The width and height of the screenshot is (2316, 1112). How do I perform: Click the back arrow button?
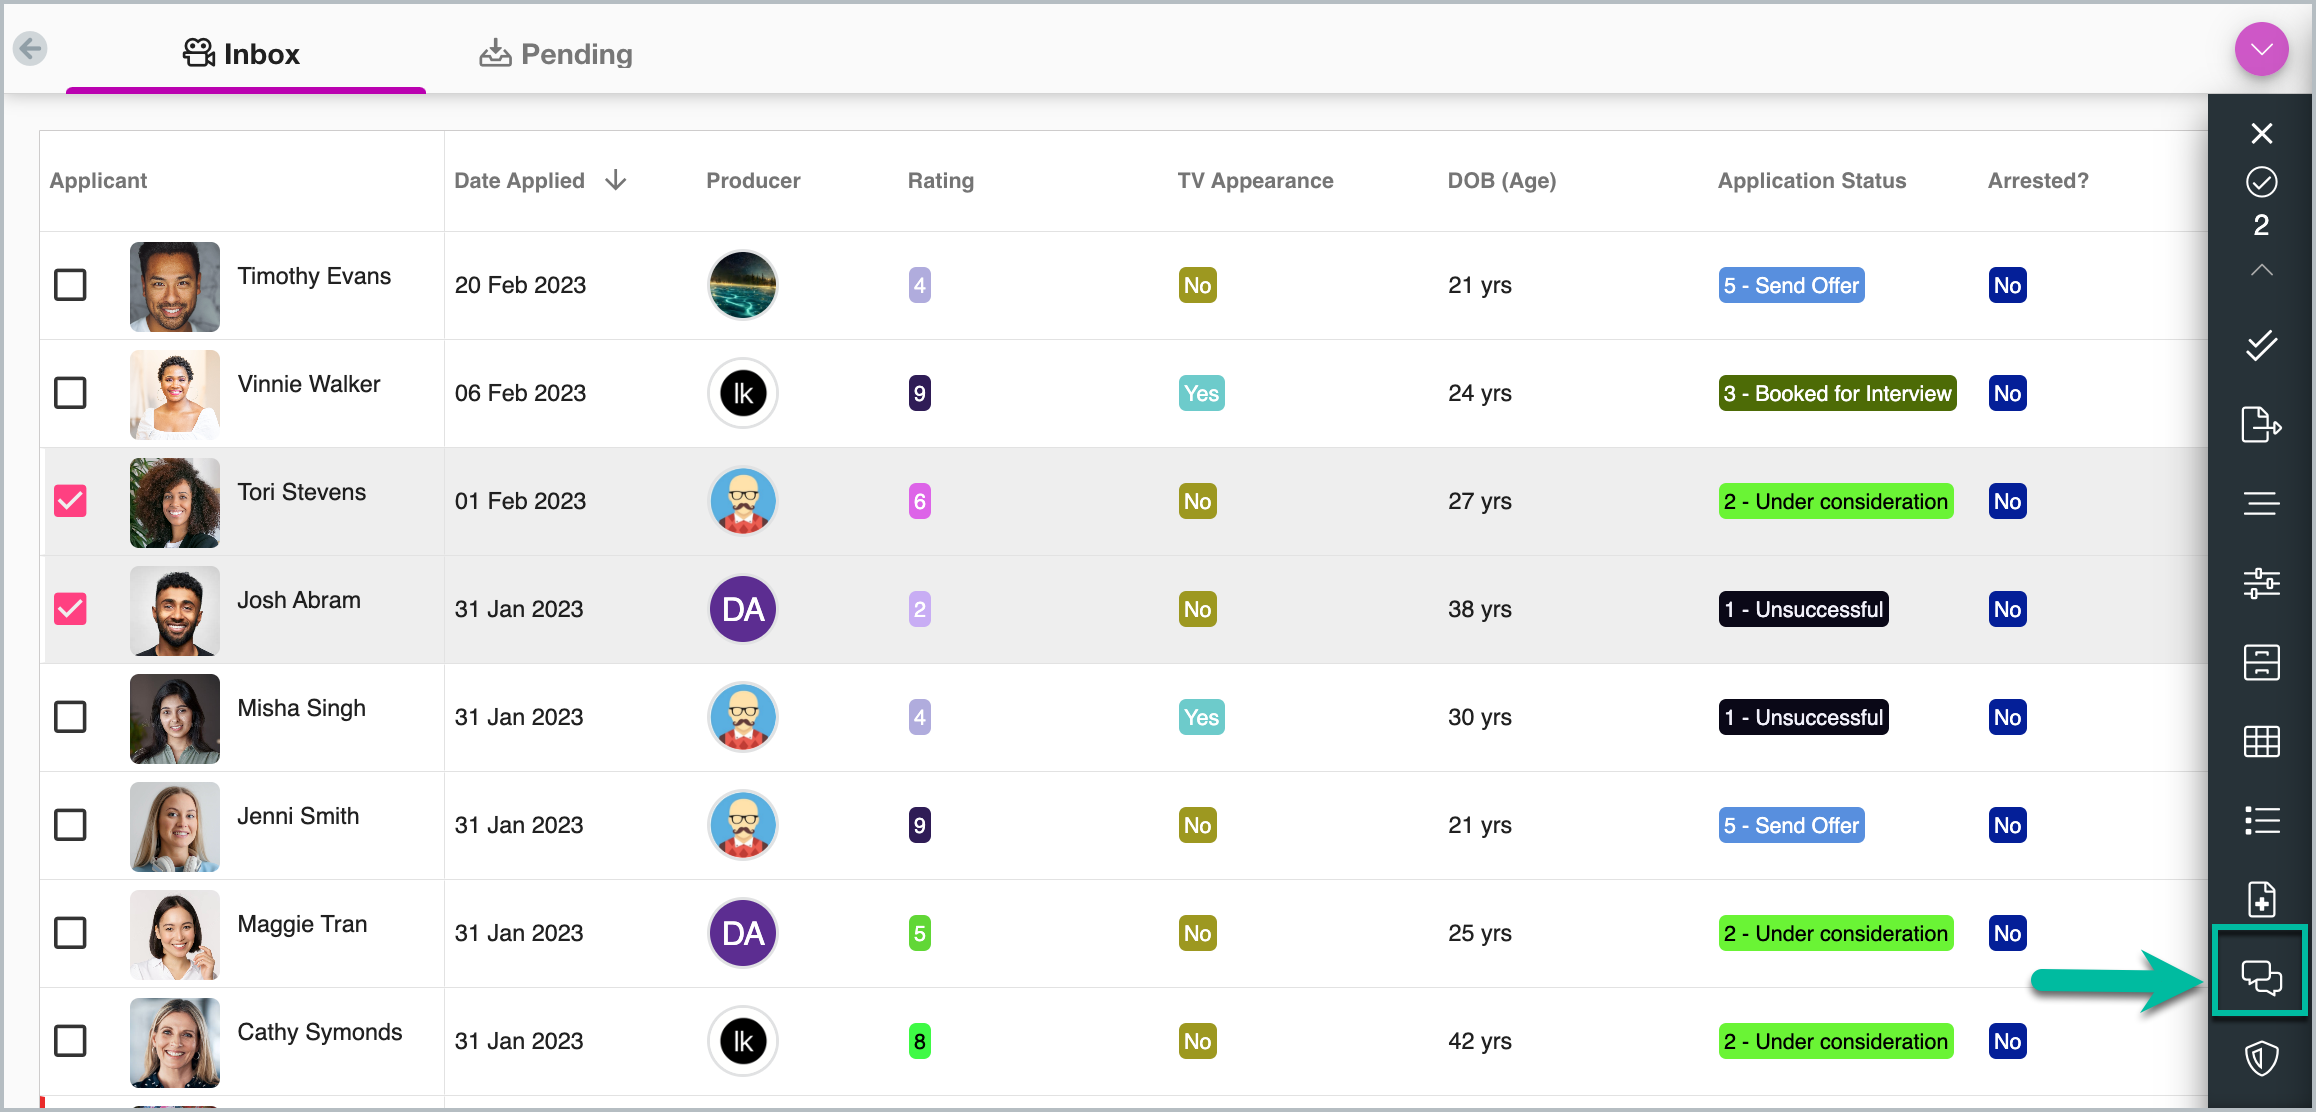point(31,48)
